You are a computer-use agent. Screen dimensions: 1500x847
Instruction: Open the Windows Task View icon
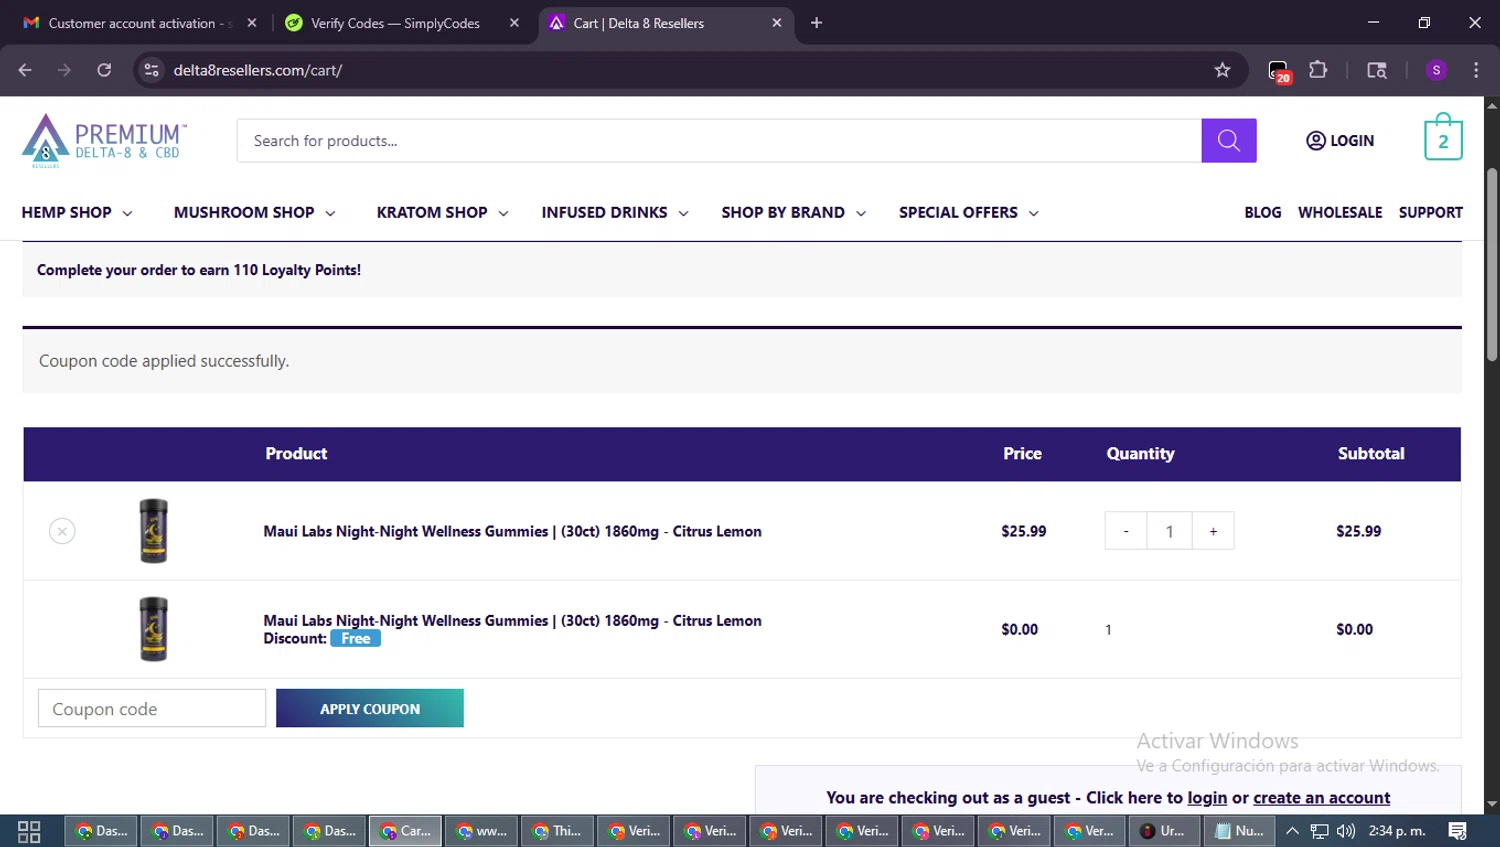pyautogui.click(x=29, y=831)
